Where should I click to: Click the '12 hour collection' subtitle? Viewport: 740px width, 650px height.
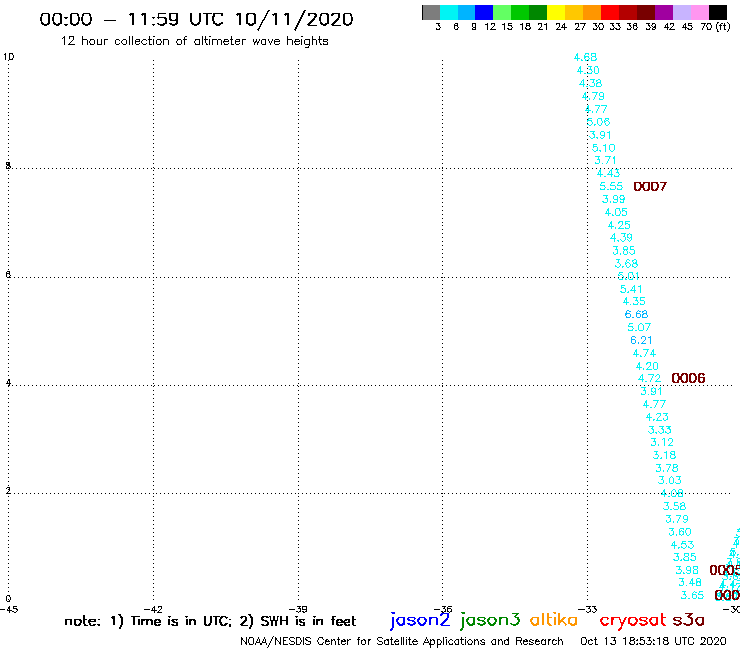pos(194,41)
